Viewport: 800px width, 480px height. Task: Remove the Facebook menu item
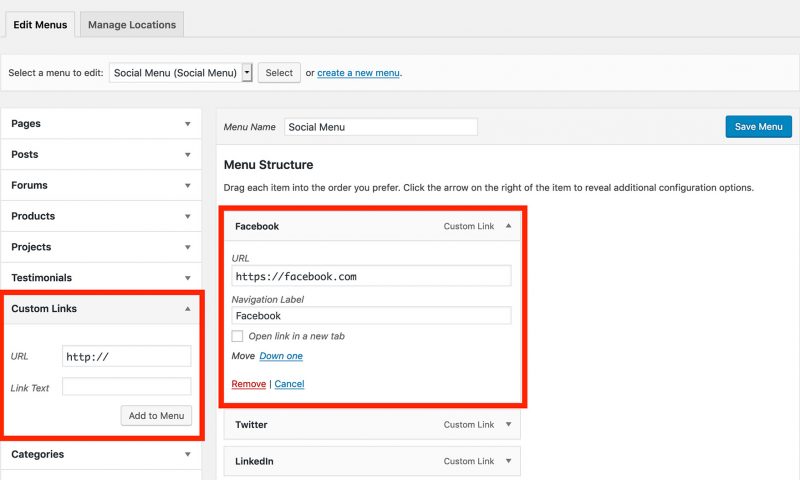click(x=248, y=384)
